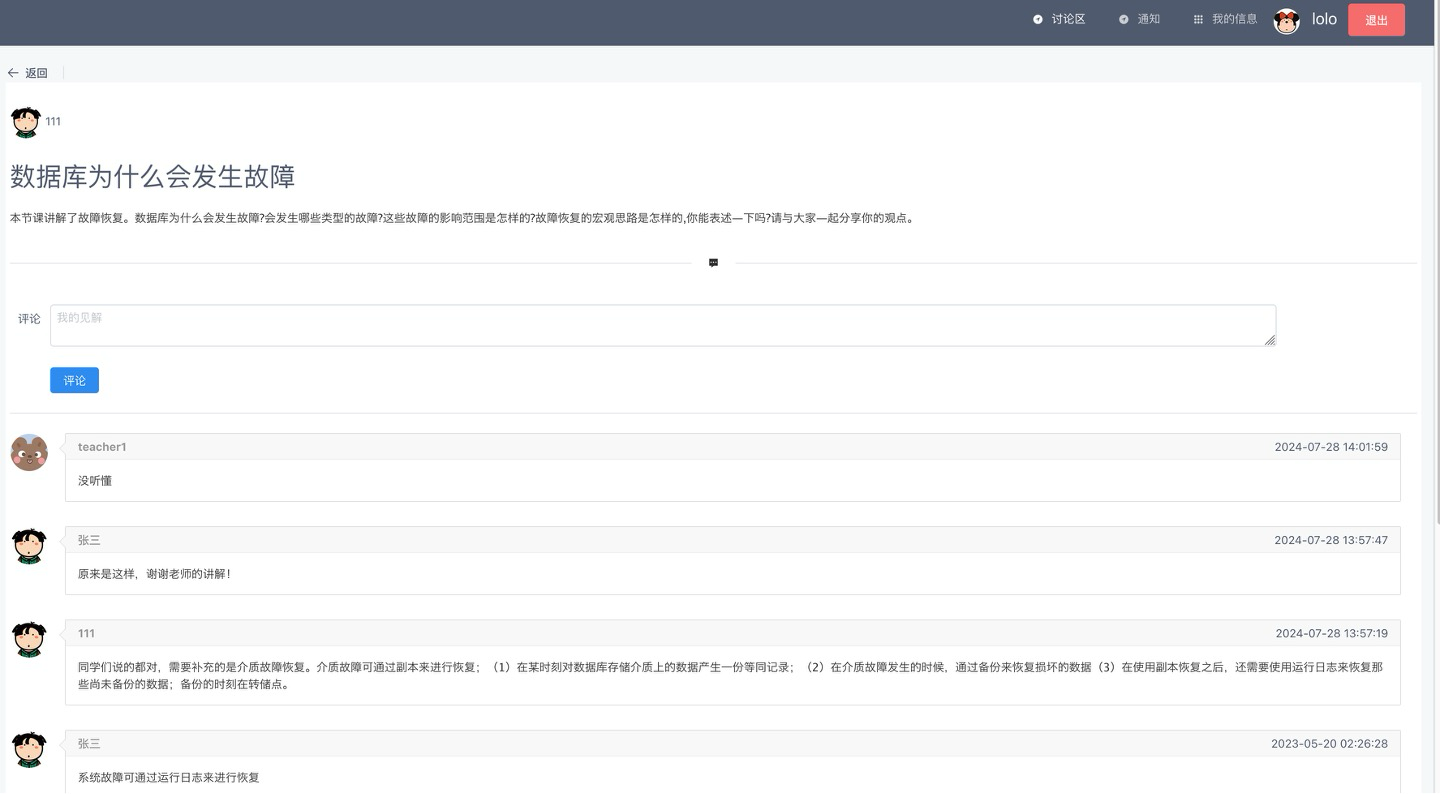The image size is (1440, 794).
Task: Click the page vertical scrollbar
Action: point(1435,300)
